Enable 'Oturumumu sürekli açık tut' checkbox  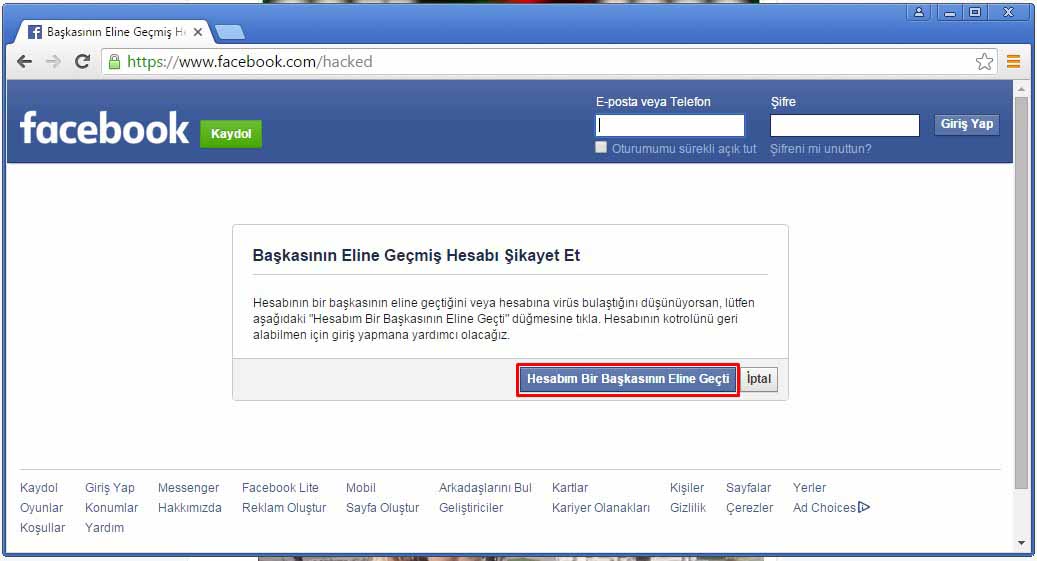(601, 147)
